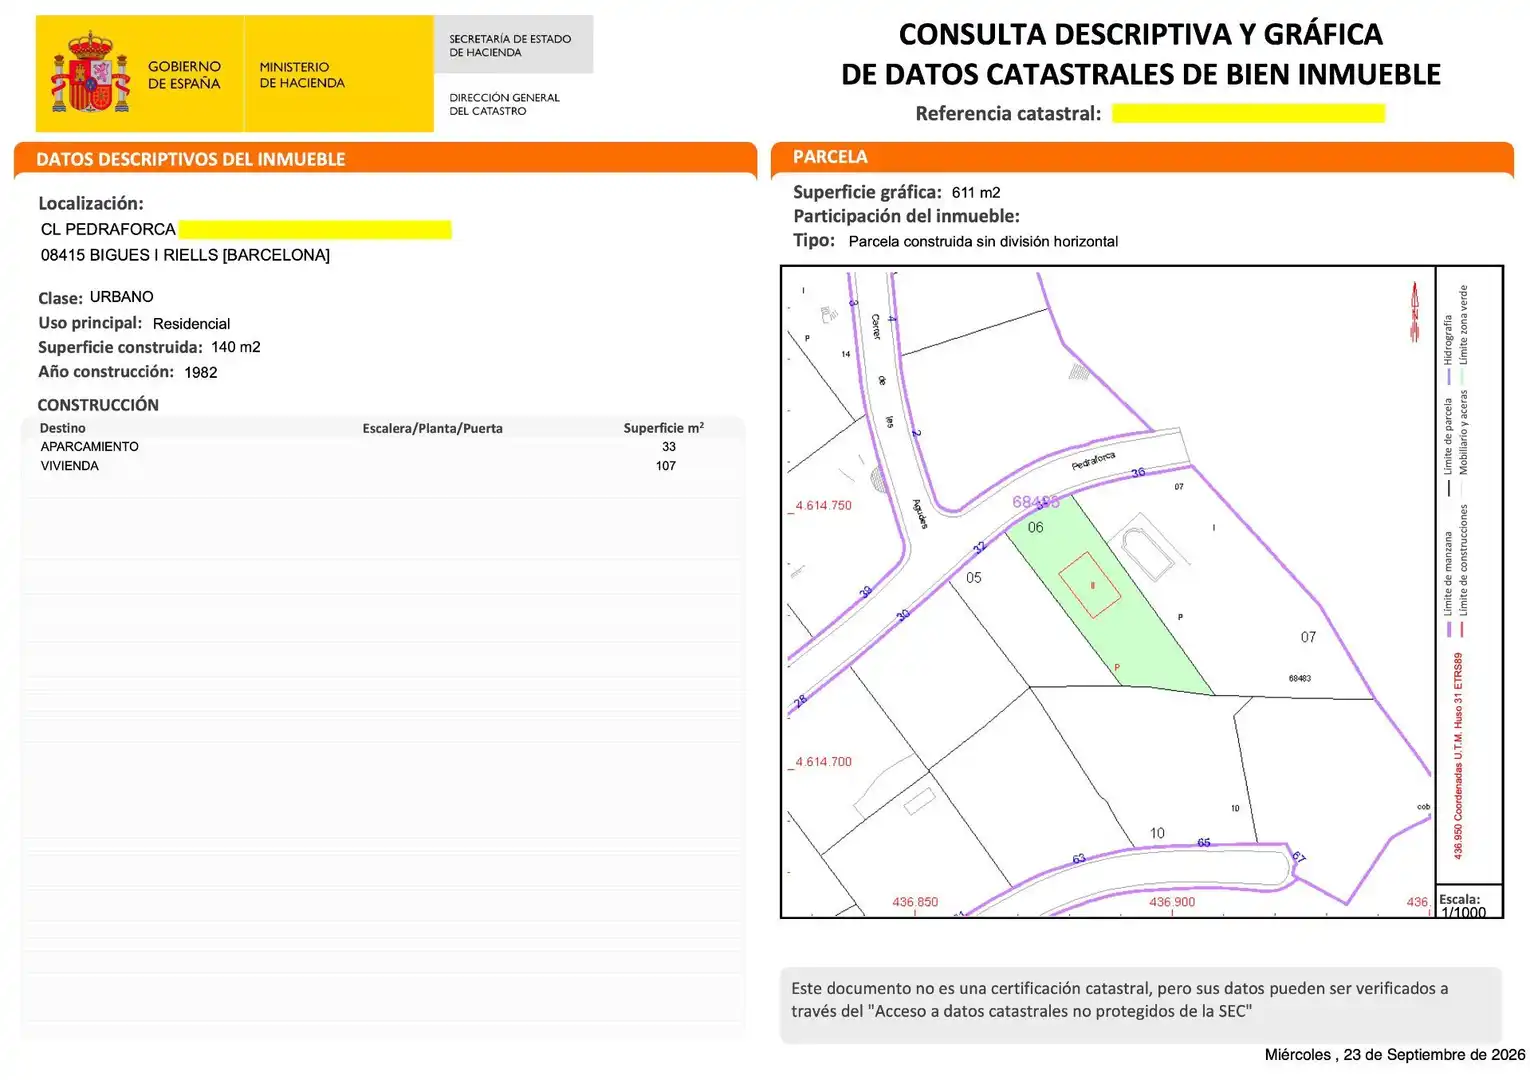Click "Parcela construida sin división horizontal" text
This screenshot has width=1530, height=1080.
click(983, 241)
